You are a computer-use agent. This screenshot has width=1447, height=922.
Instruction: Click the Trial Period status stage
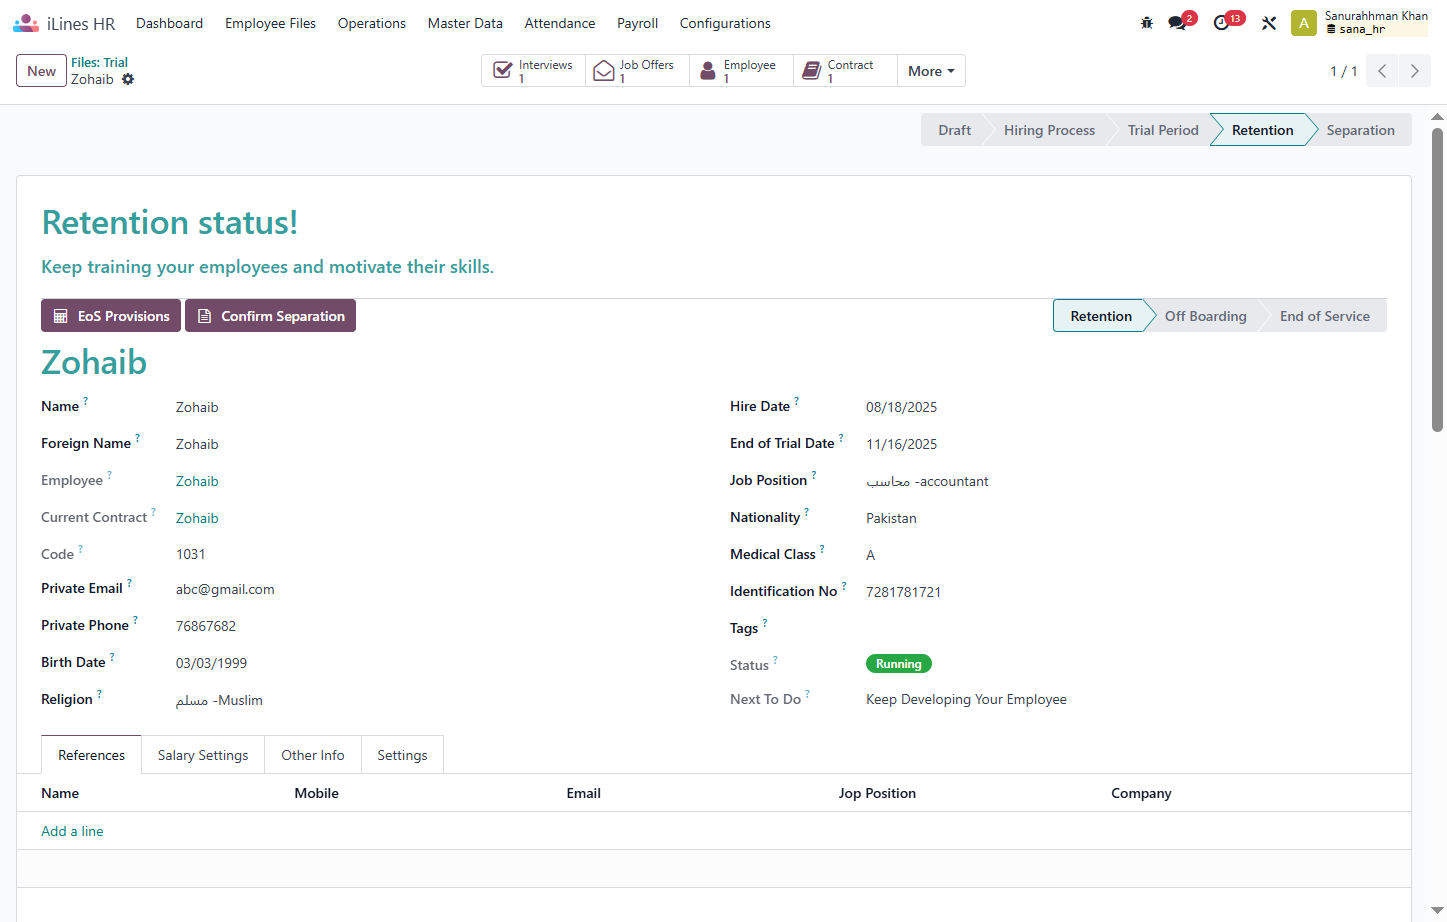pyautogui.click(x=1163, y=130)
